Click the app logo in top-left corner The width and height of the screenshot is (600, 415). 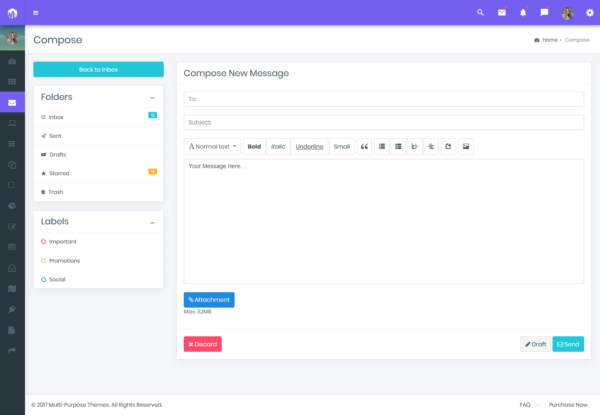click(x=12, y=13)
